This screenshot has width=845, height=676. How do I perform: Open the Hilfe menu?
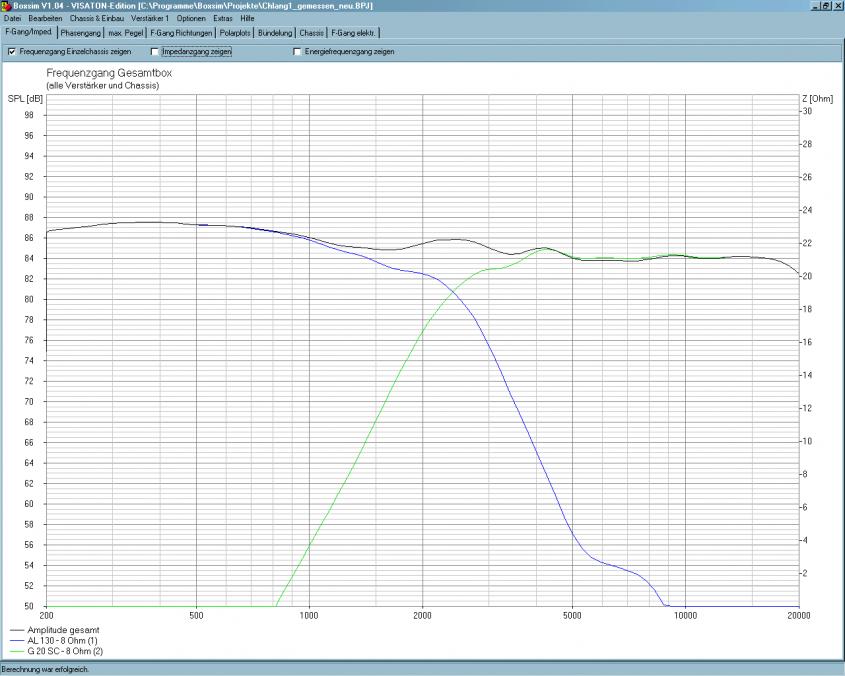(x=248, y=19)
